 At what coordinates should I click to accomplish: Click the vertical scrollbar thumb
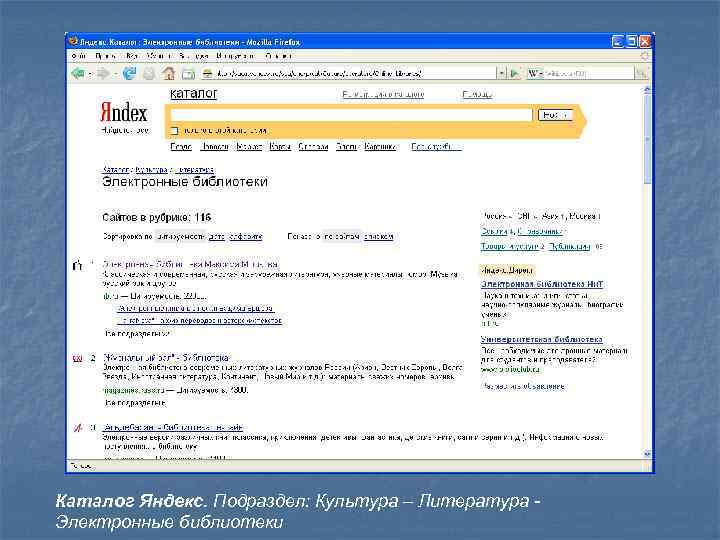click(x=647, y=140)
